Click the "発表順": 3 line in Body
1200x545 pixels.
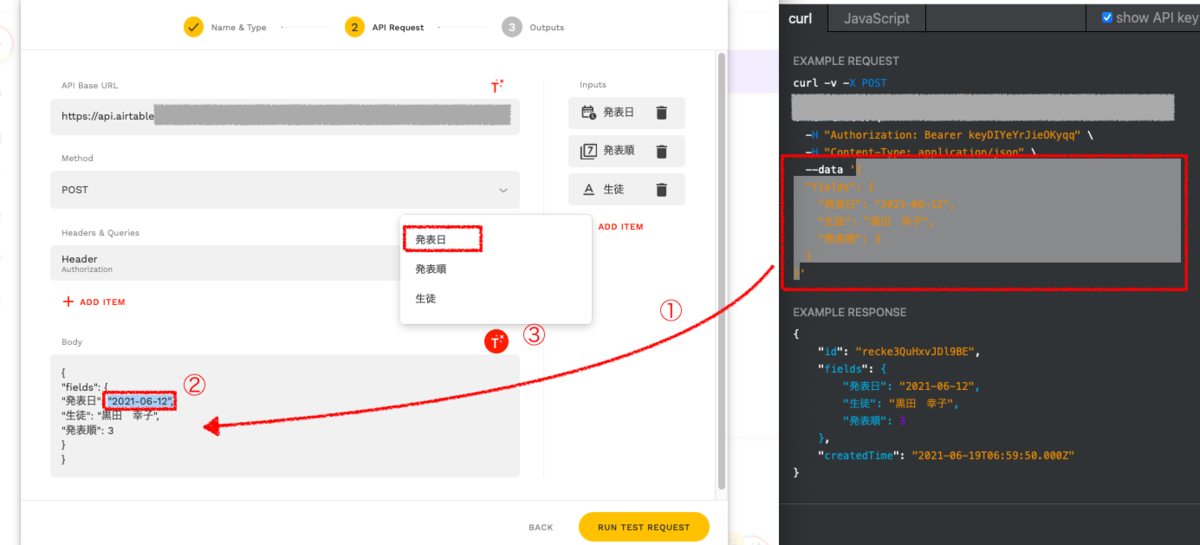(x=88, y=430)
